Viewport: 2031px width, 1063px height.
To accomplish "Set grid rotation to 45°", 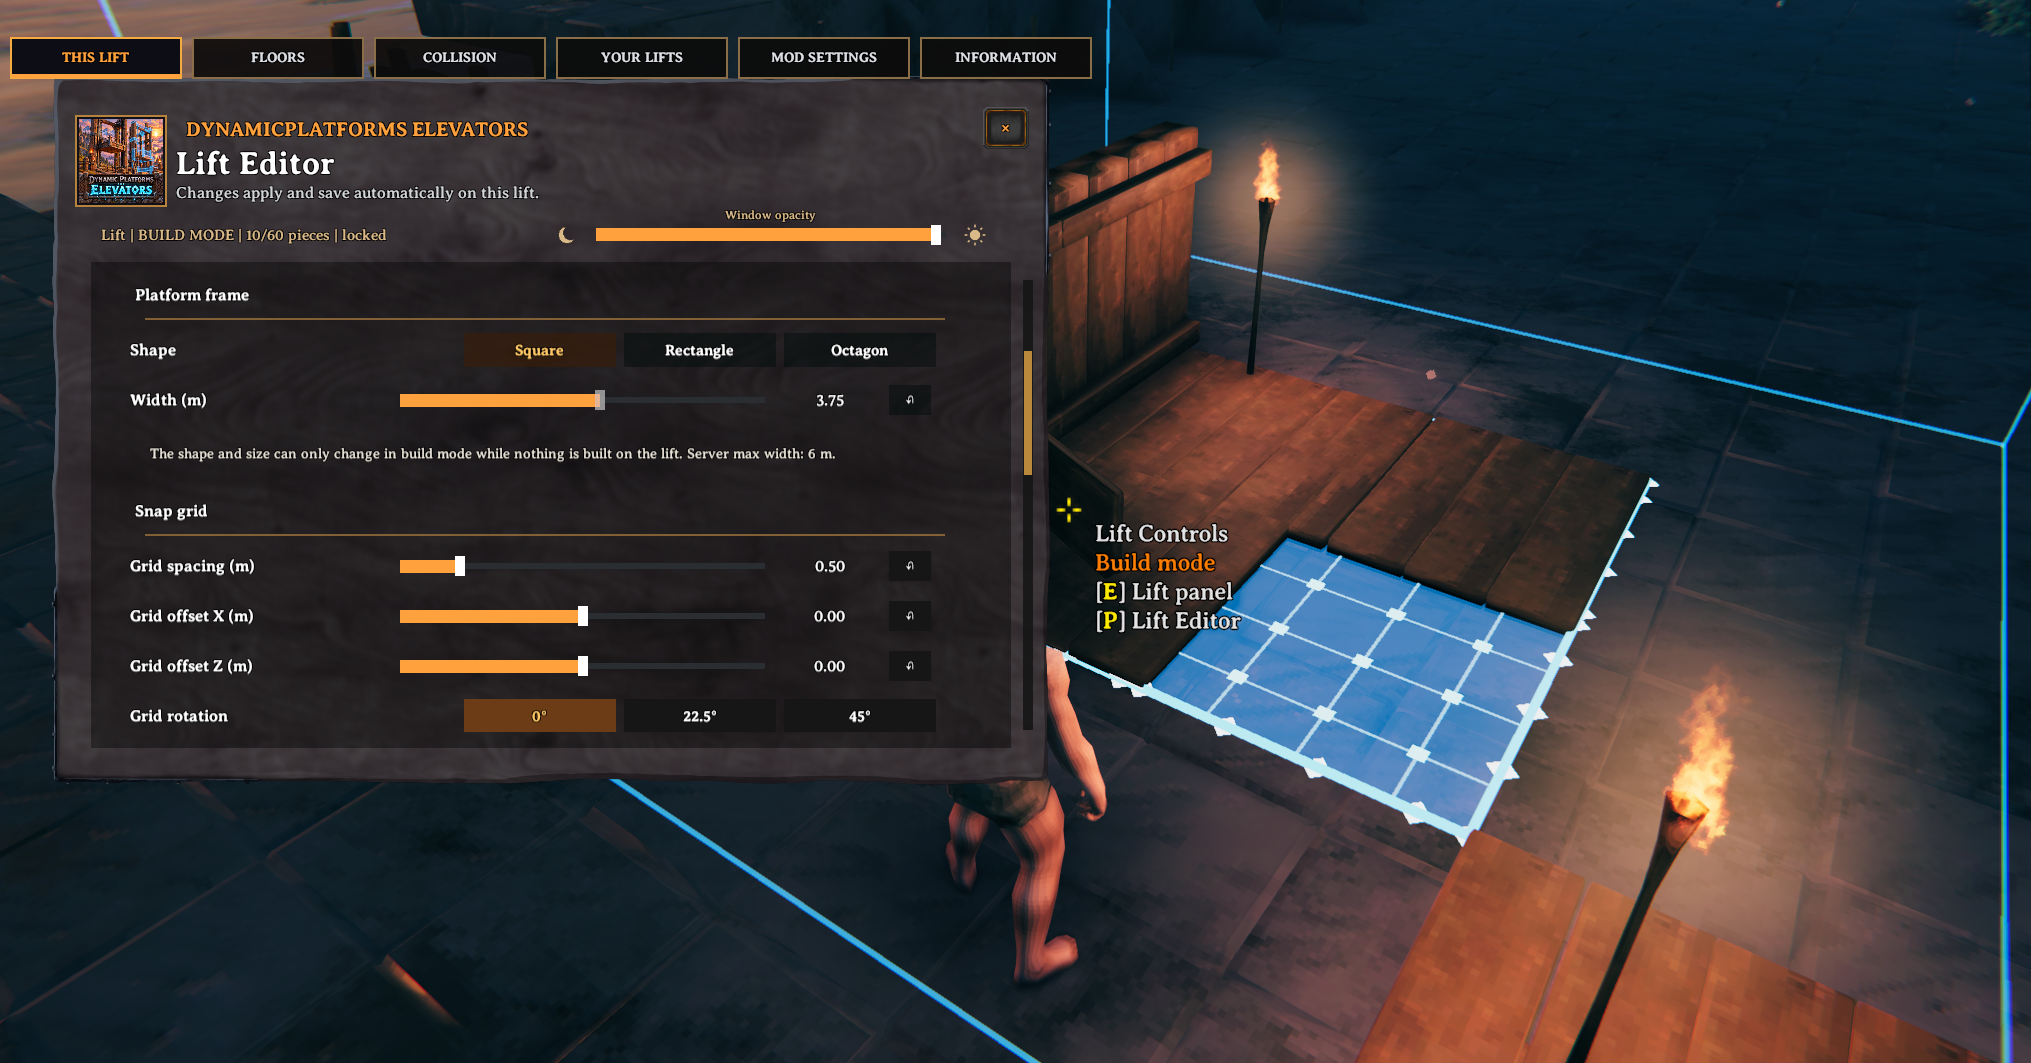I will pos(859,716).
